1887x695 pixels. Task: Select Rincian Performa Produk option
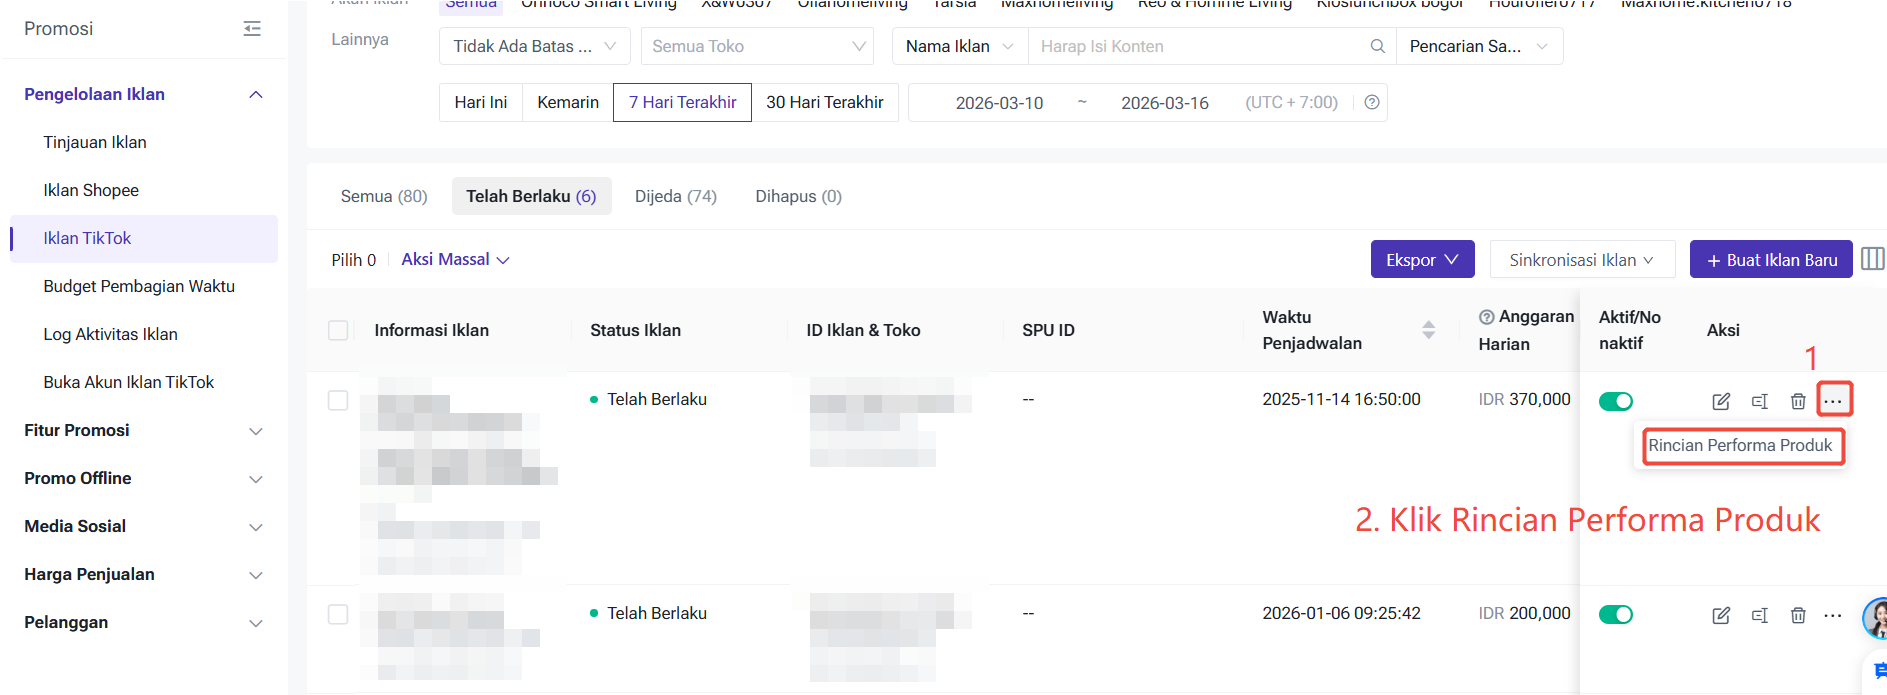point(1740,445)
